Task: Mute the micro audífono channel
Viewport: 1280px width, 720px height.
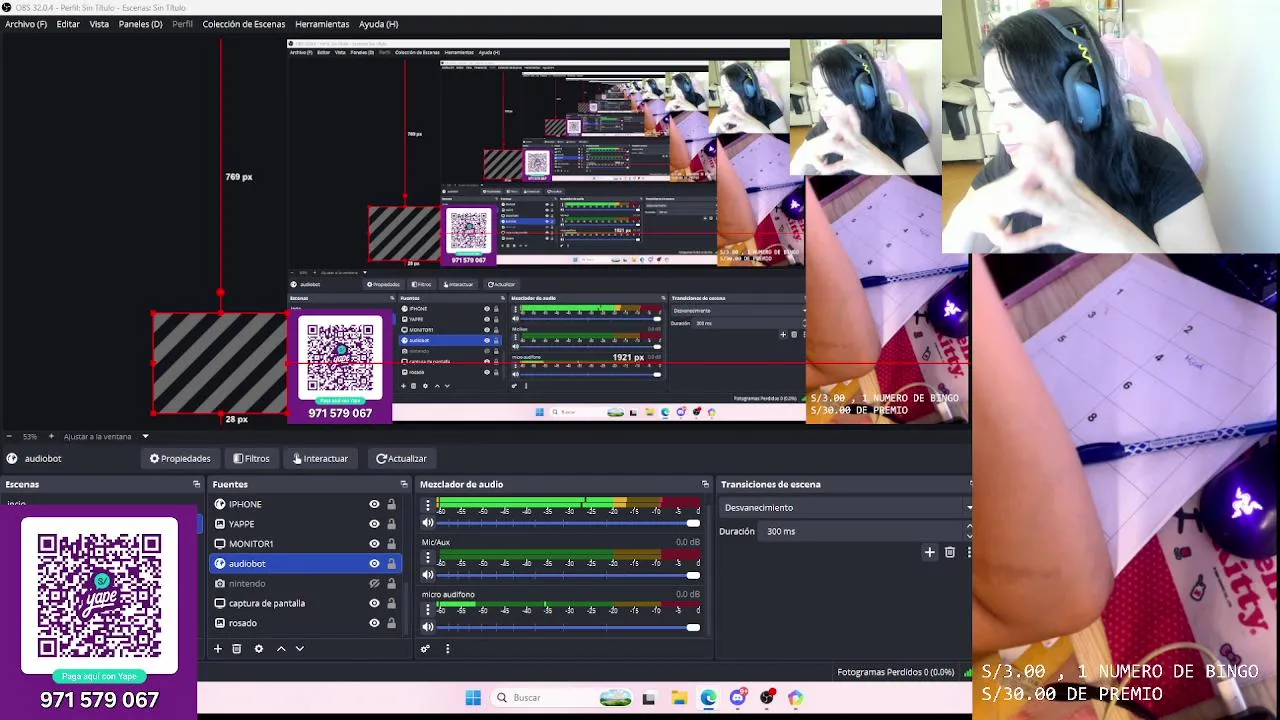Action: 428,627
